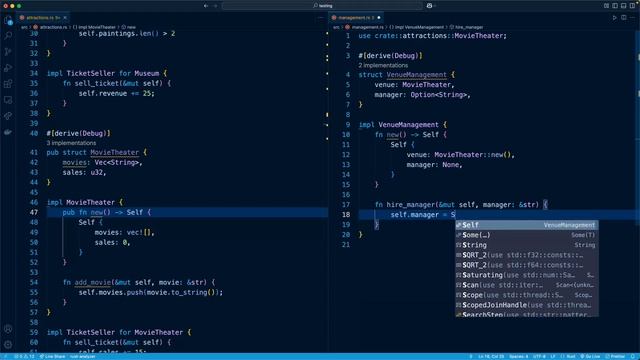Click the Ln, Col cursor position indicator
Screen dimensions: 640x360
click(491, 357)
